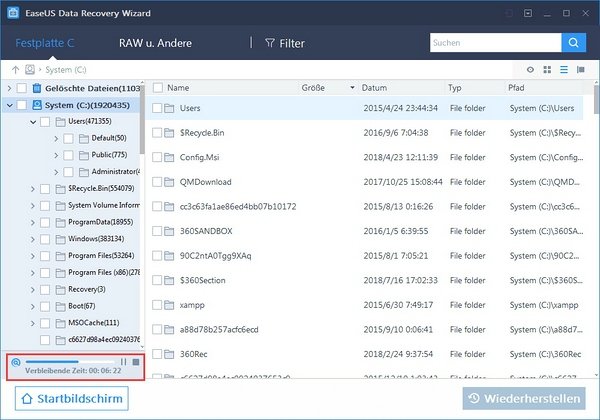Expand the Gelöschte Dateien tree node
Image resolution: width=600 pixels, height=420 pixels.
pyautogui.click(x=9, y=88)
